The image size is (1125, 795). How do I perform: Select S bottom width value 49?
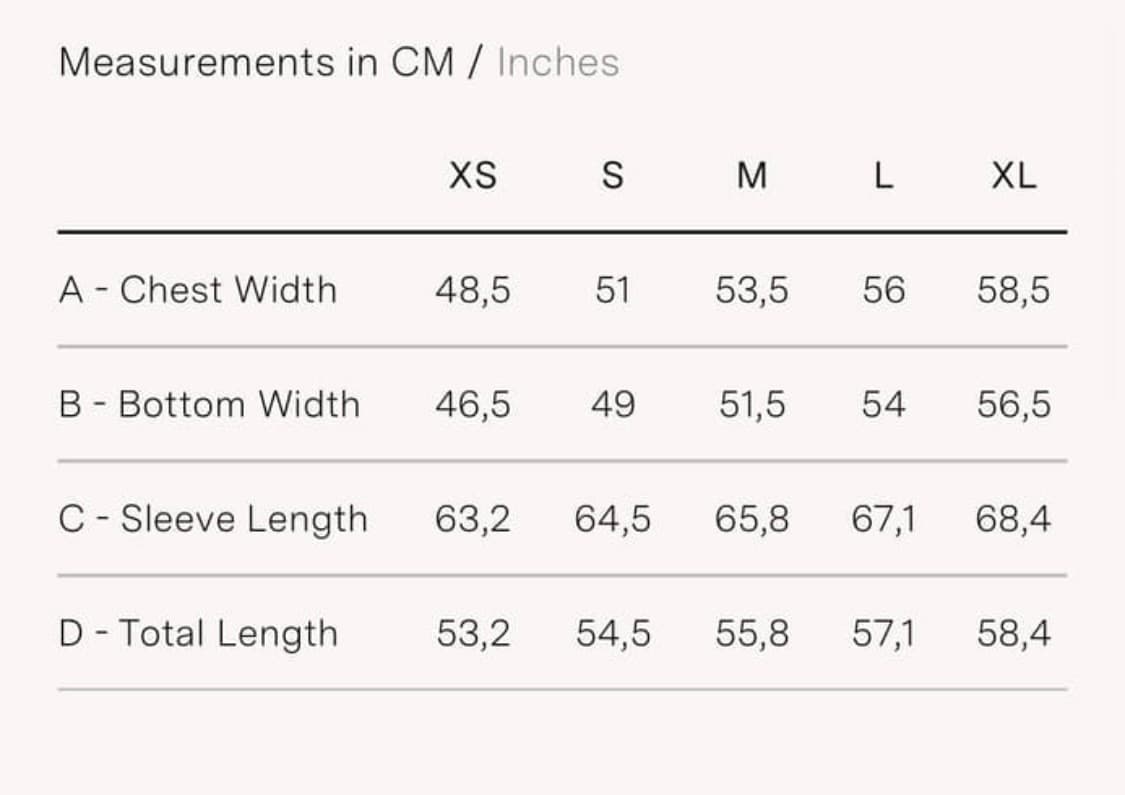tap(612, 404)
